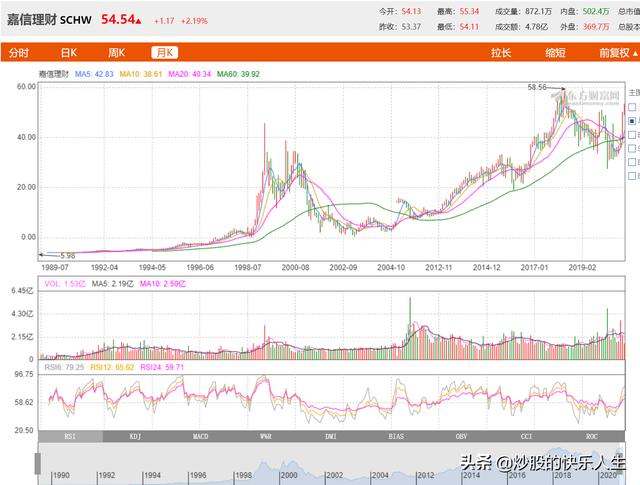Viewport: 640px width, 485px height.
Task: Click the 拉长 stretch chart button
Action: (501, 53)
